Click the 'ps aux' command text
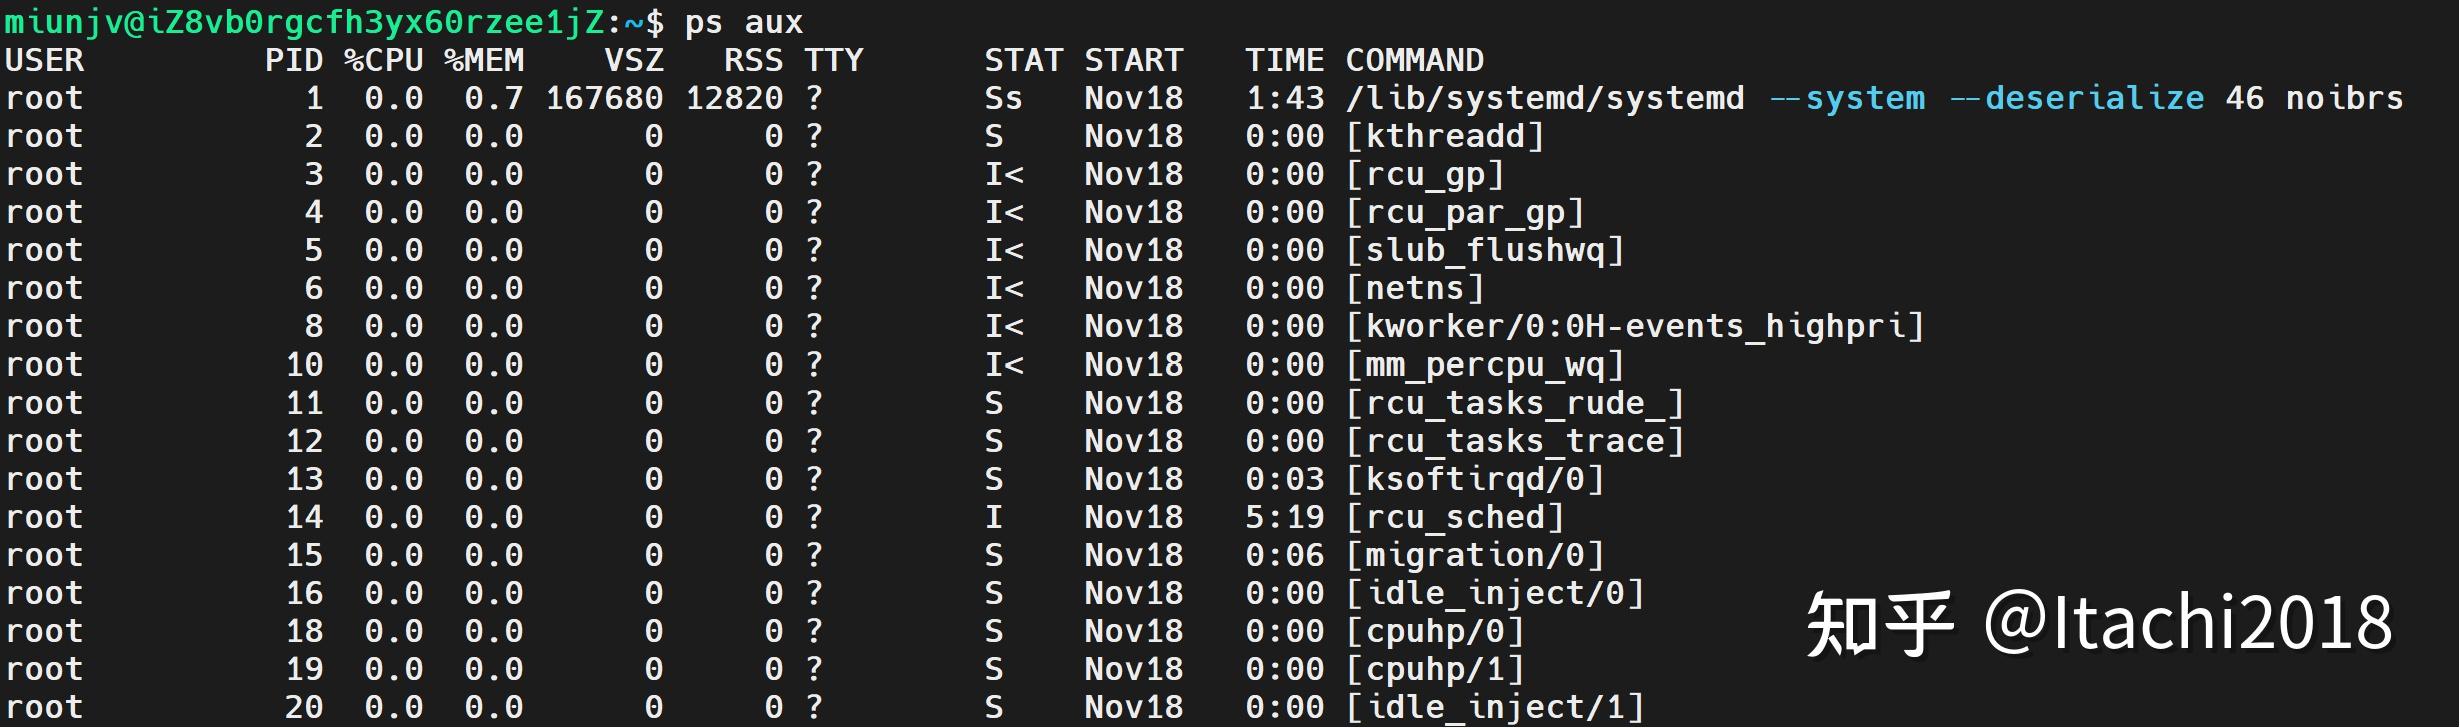The width and height of the screenshot is (2460, 728). tap(743, 22)
